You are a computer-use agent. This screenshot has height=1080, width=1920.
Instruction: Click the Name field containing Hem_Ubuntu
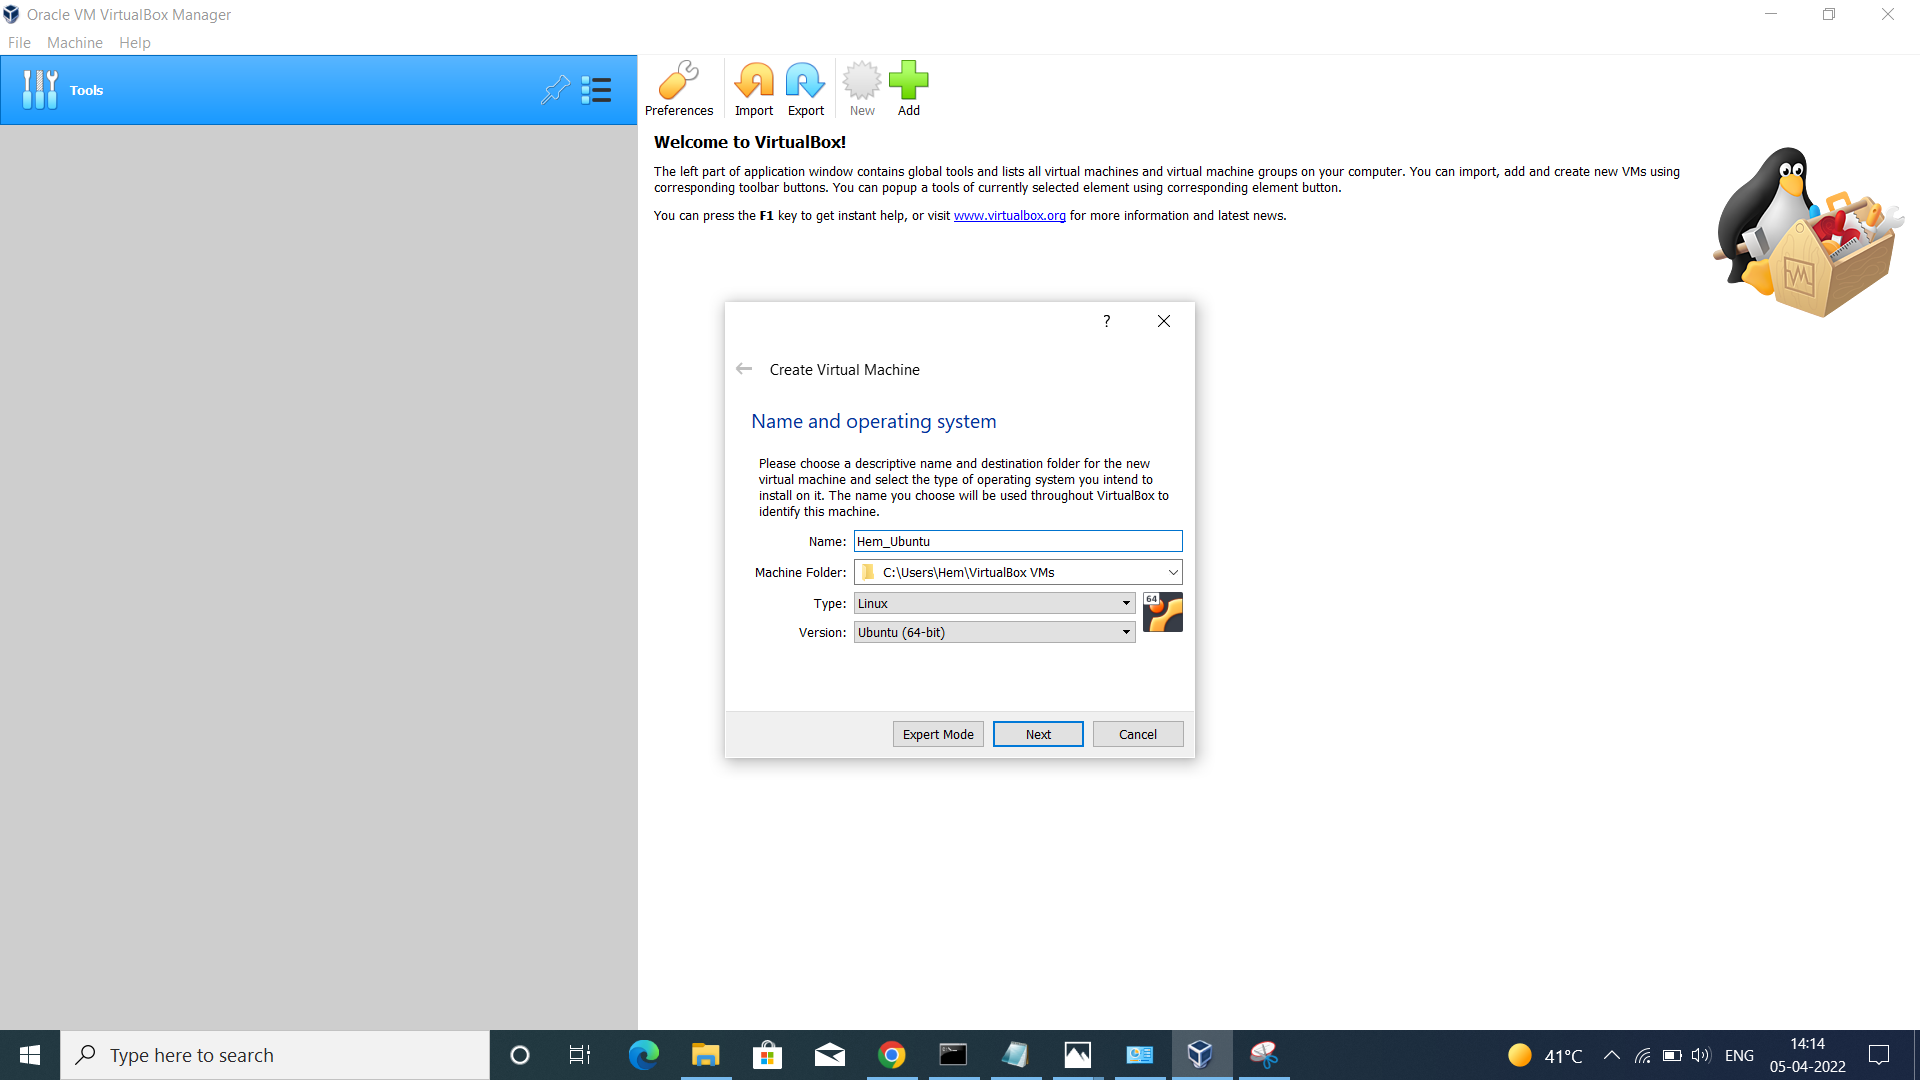[1018, 541]
